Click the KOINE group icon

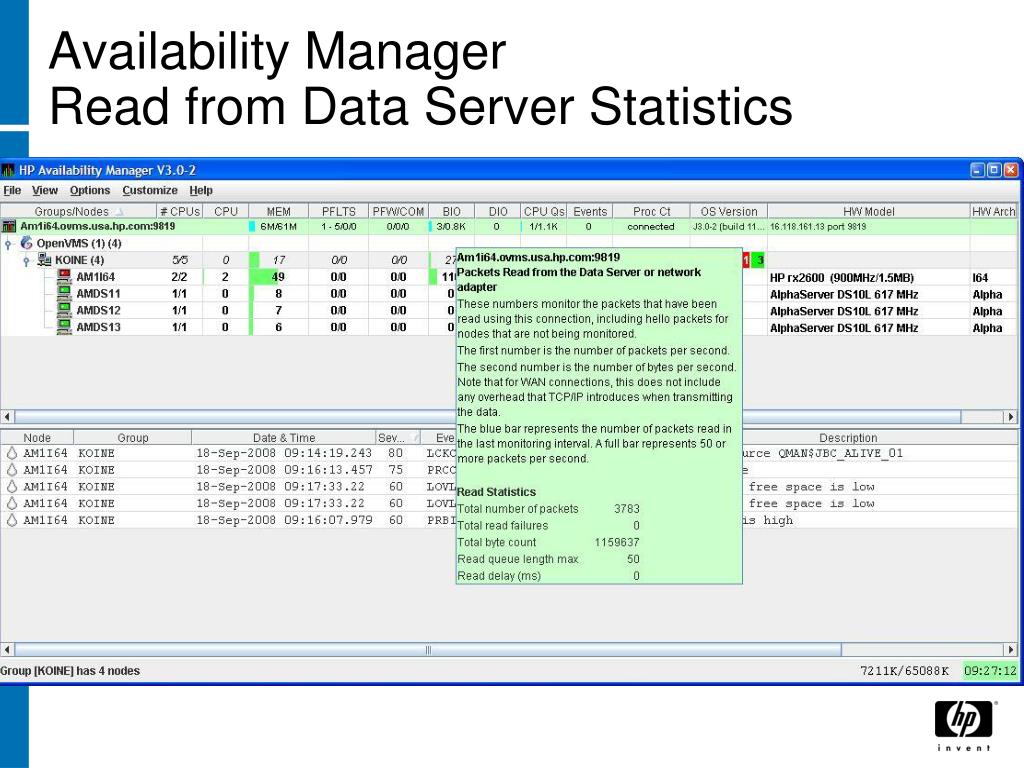coord(44,260)
